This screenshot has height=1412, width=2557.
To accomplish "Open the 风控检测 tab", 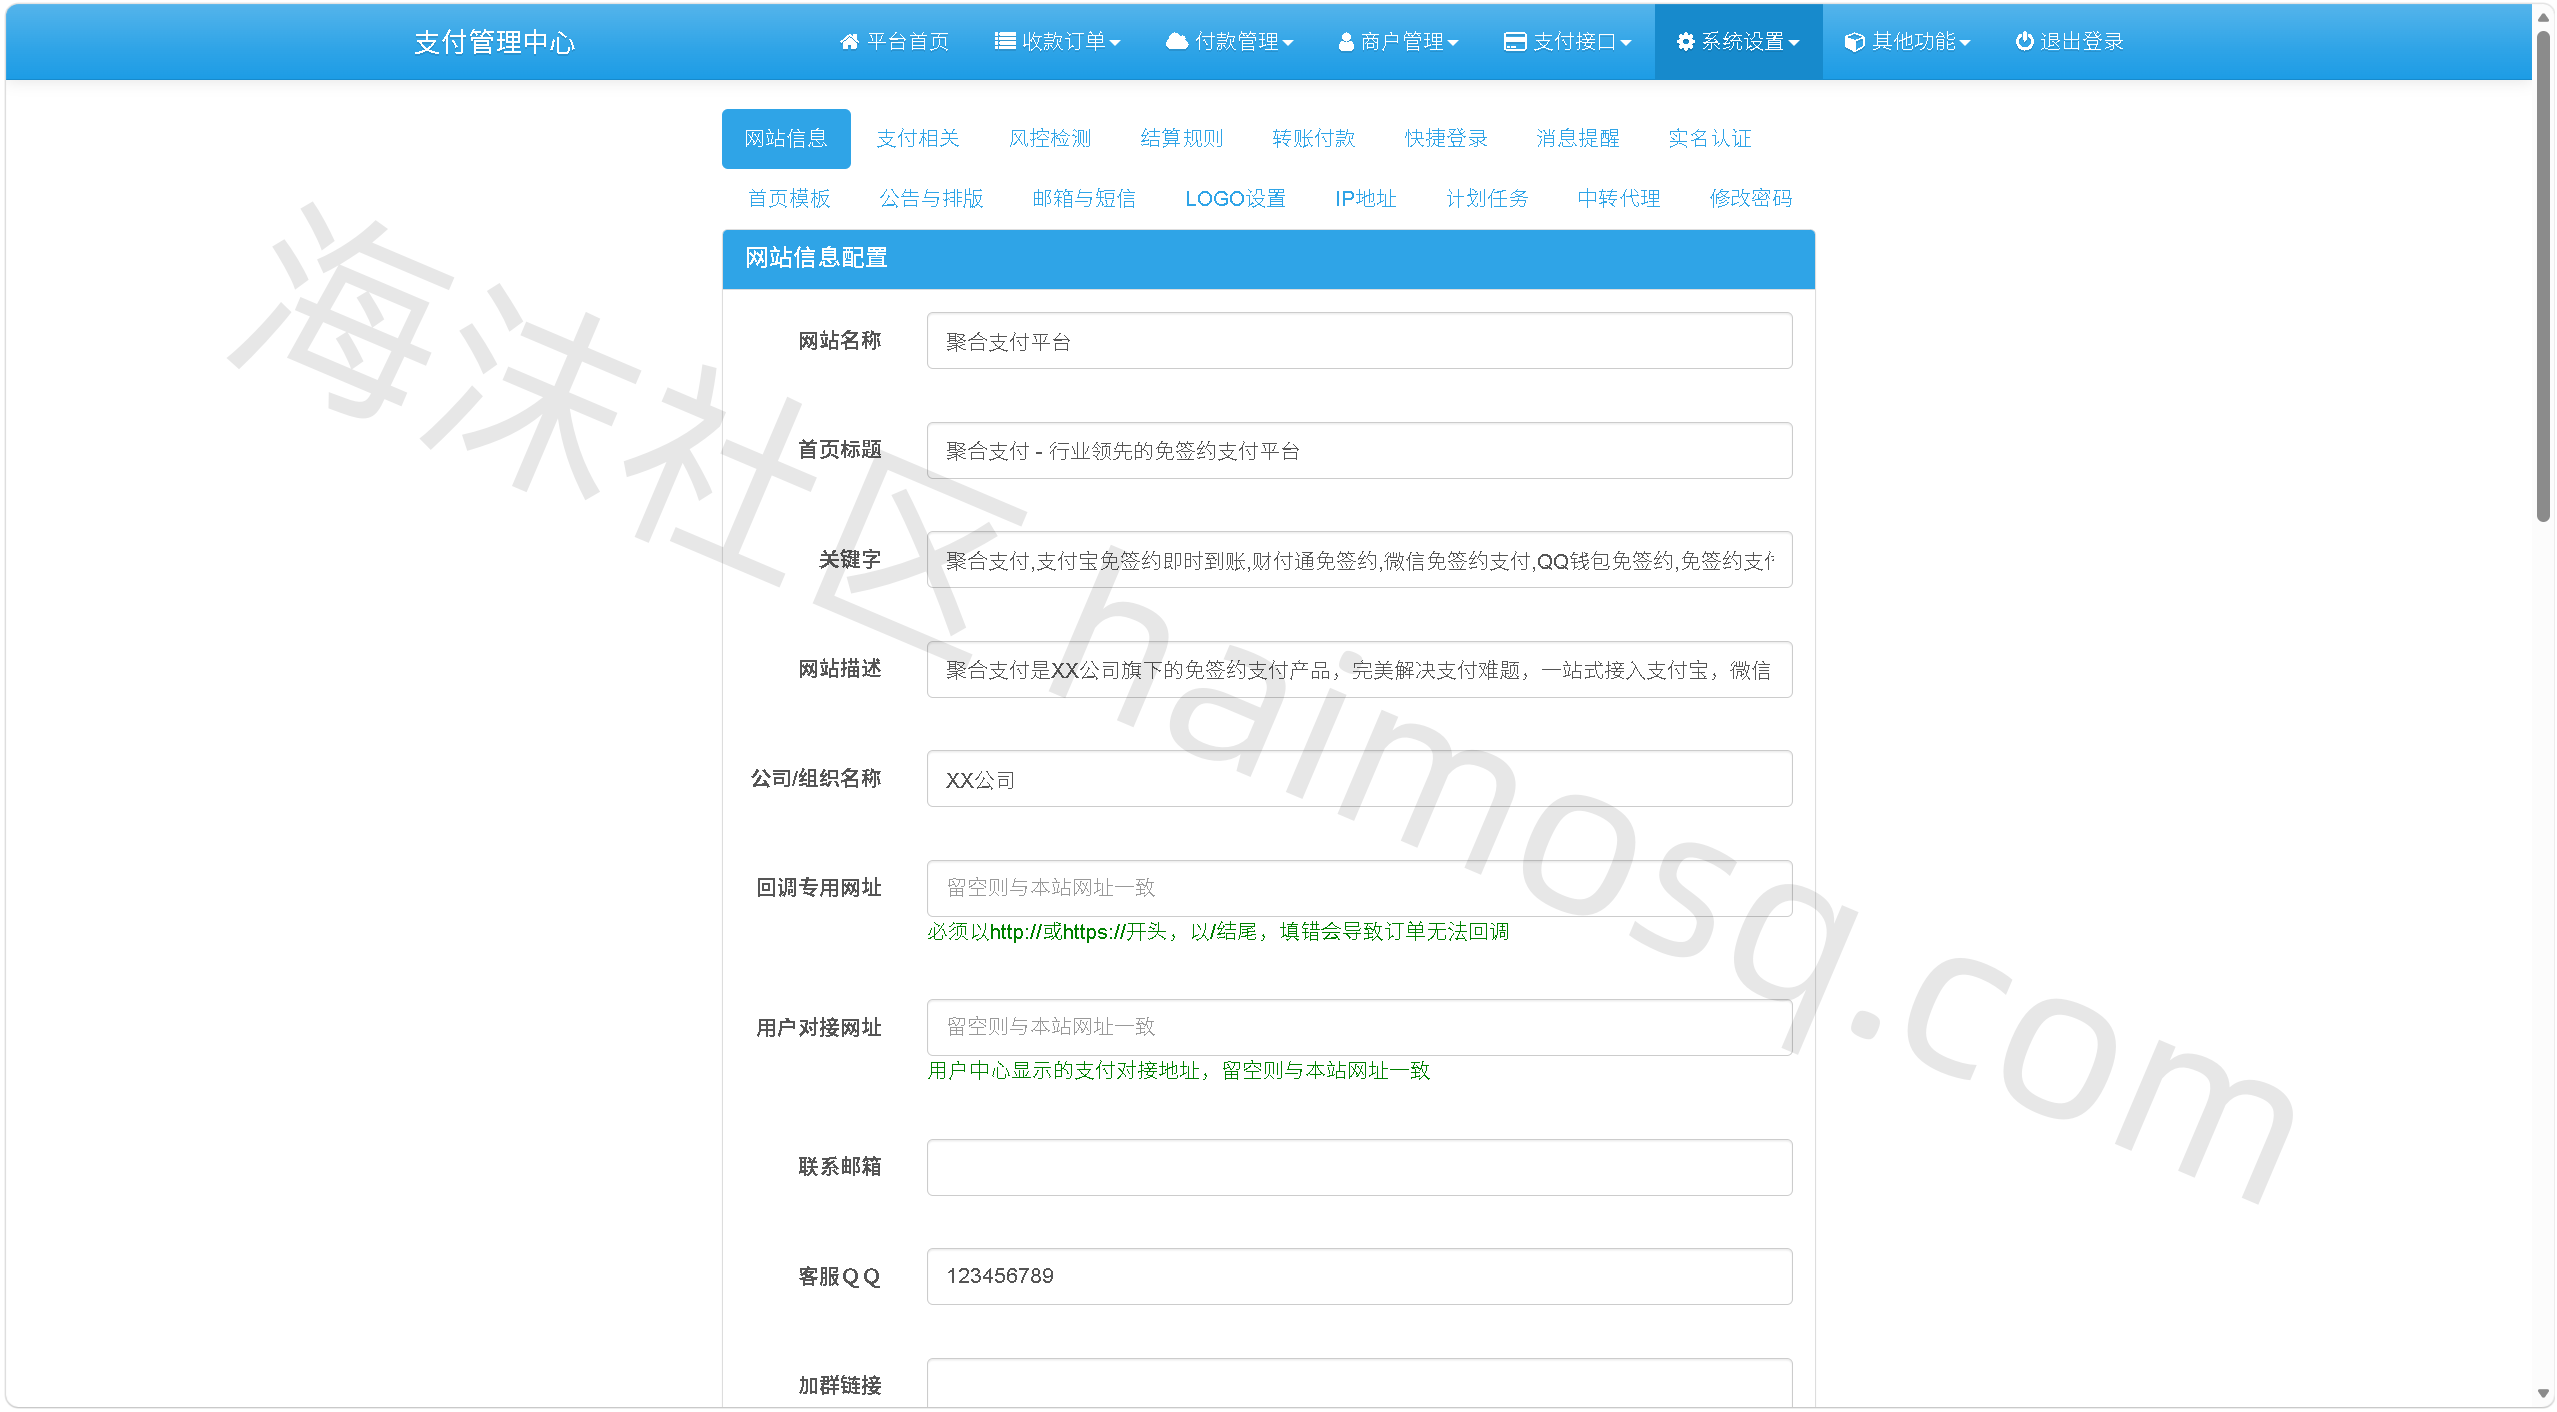I will 1050,138.
